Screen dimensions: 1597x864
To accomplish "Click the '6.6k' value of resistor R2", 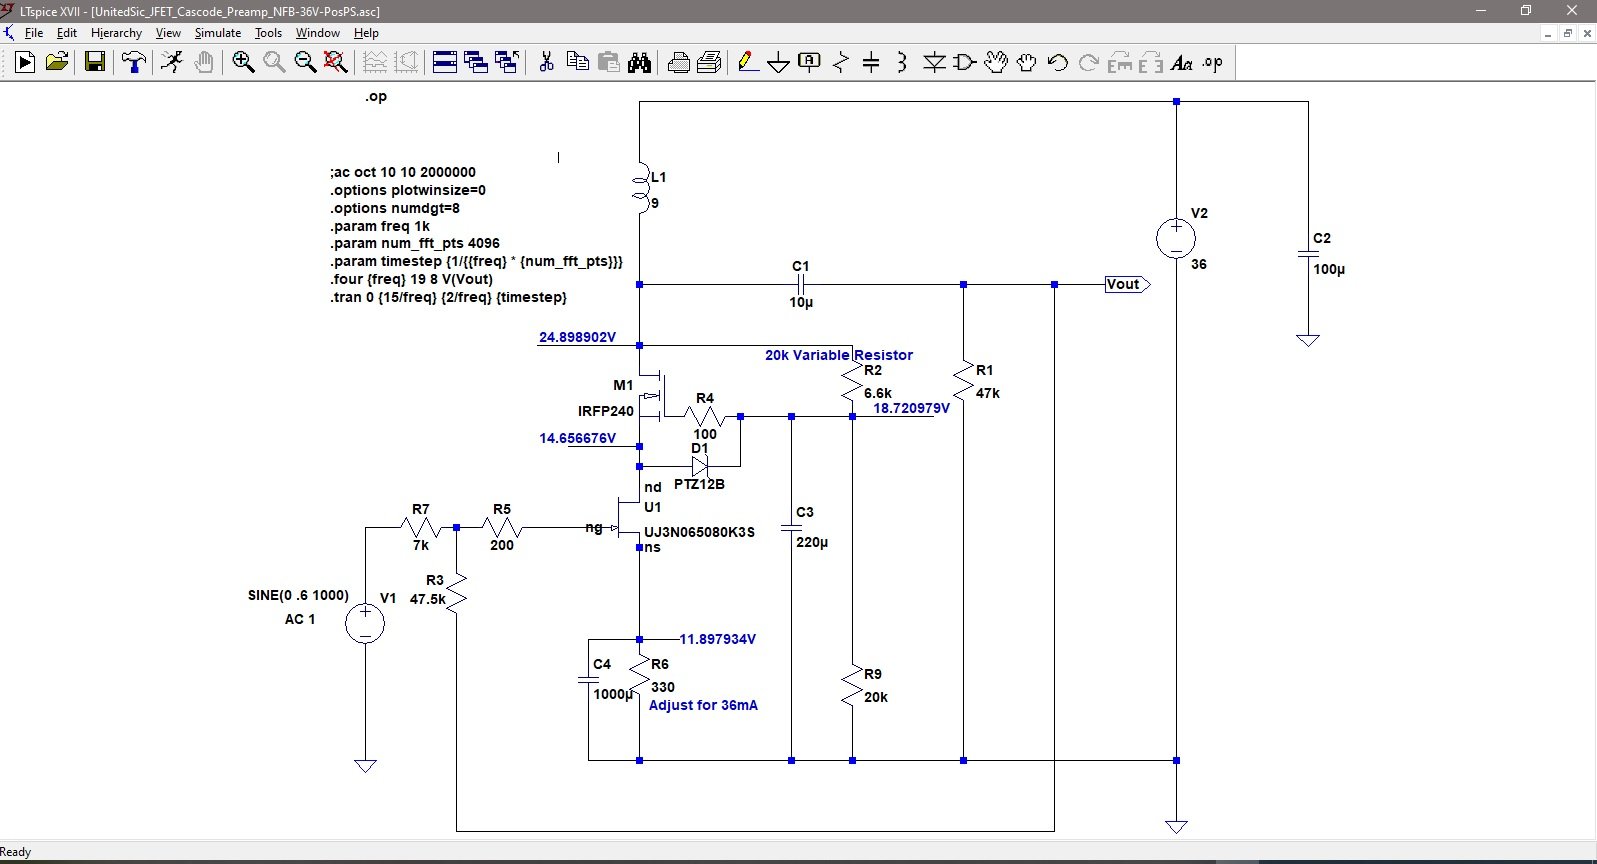I will pyautogui.click(x=878, y=393).
